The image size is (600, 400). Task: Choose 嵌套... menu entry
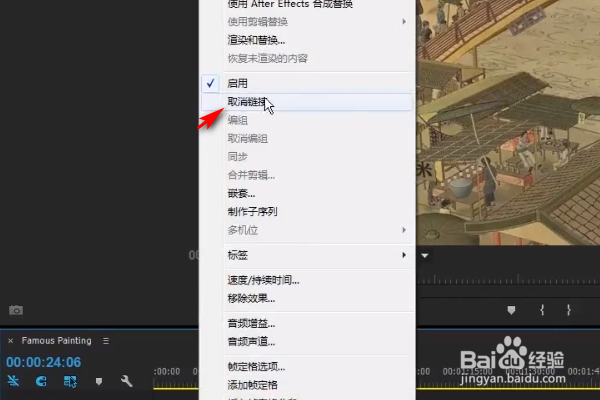click(x=307, y=194)
